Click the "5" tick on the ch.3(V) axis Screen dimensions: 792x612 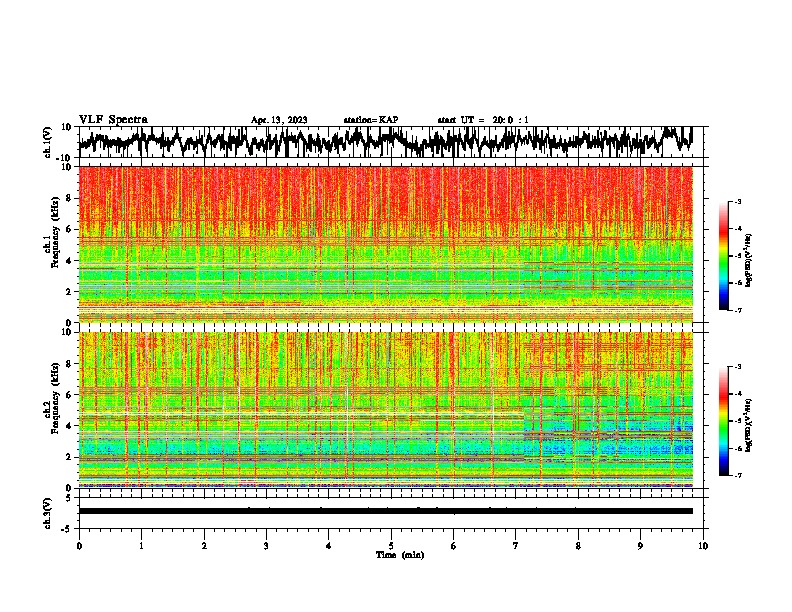coord(70,498)
